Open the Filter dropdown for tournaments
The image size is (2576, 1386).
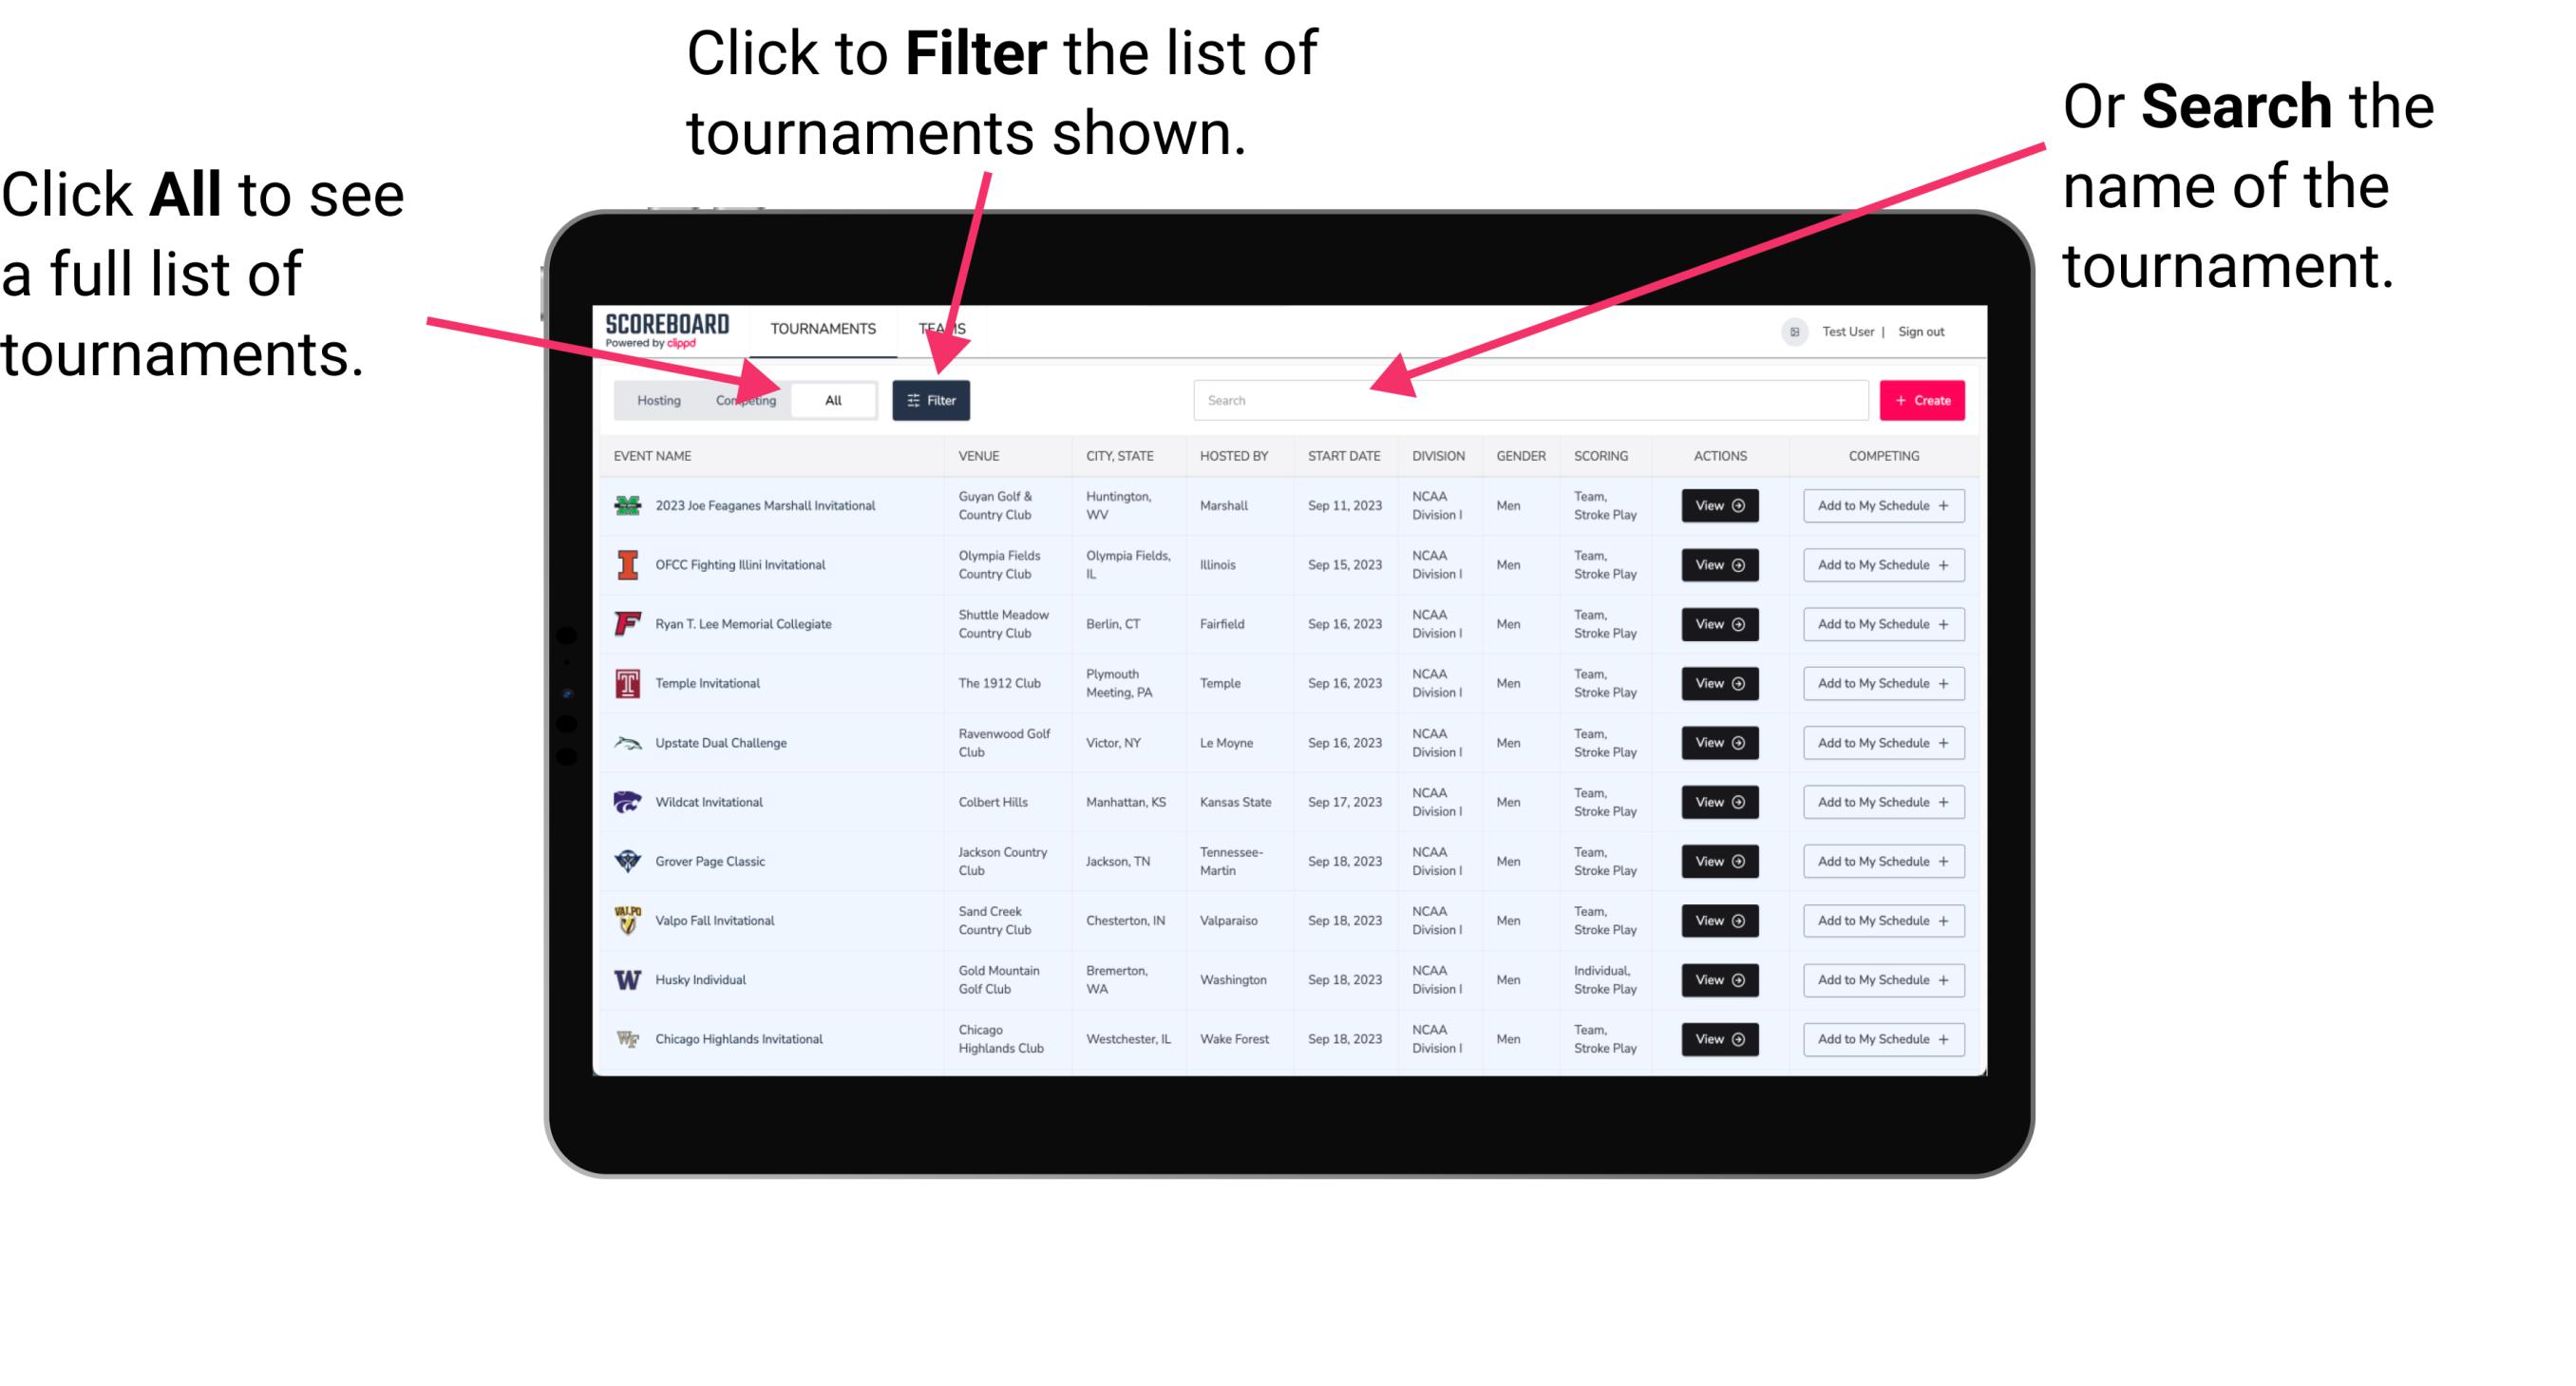click(x=933, y=399)
